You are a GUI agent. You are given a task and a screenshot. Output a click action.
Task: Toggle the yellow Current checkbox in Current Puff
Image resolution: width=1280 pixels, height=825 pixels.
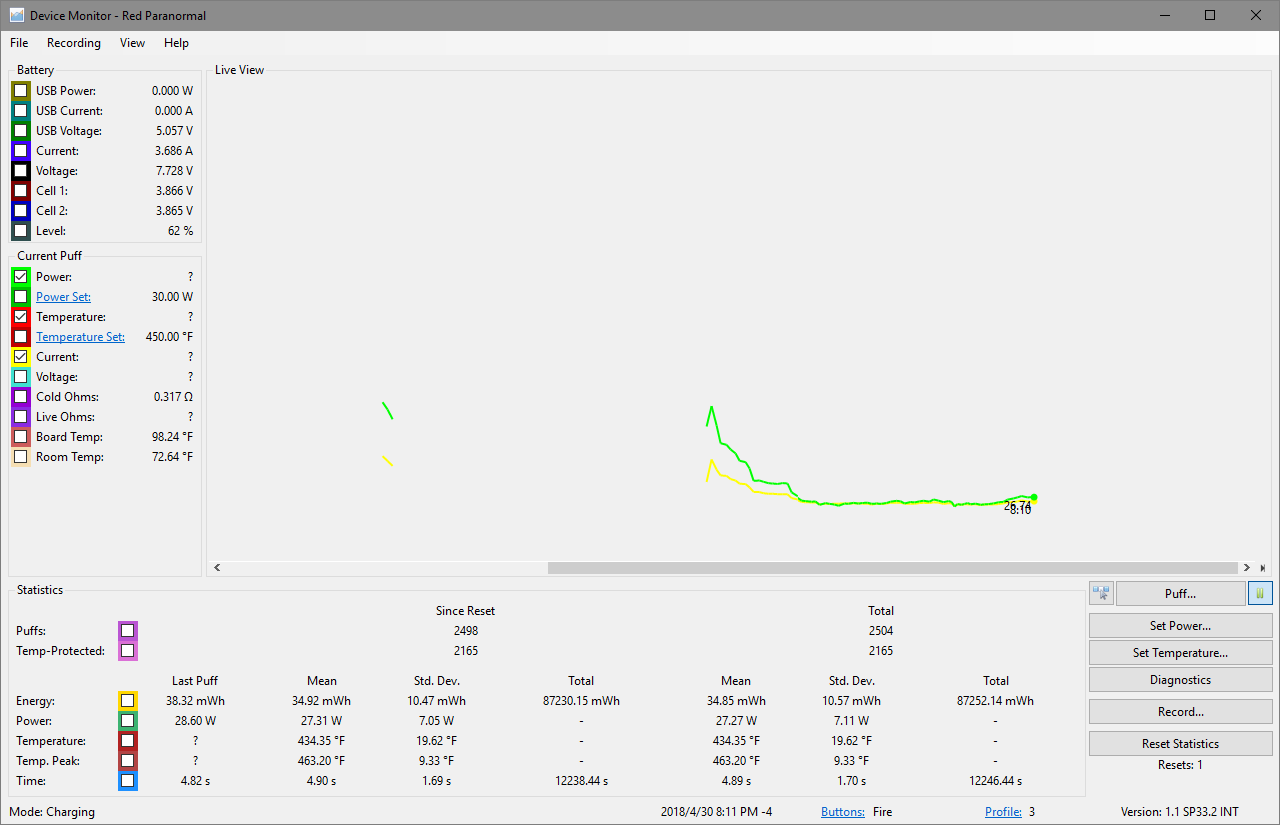(x=21, y=357)
